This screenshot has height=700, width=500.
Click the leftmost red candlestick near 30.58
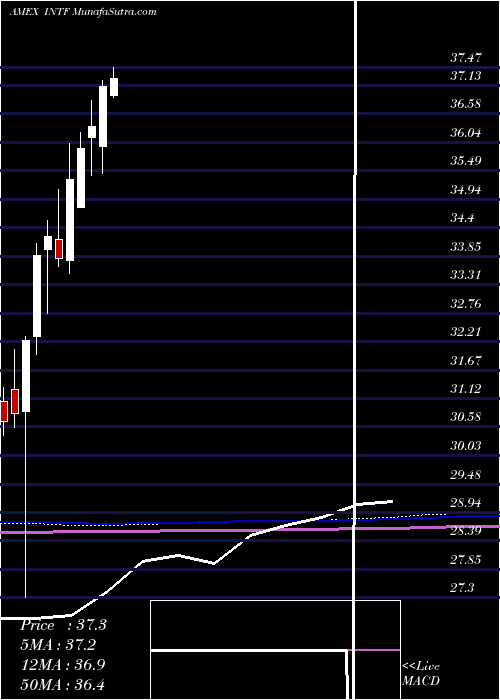point(4,412)
